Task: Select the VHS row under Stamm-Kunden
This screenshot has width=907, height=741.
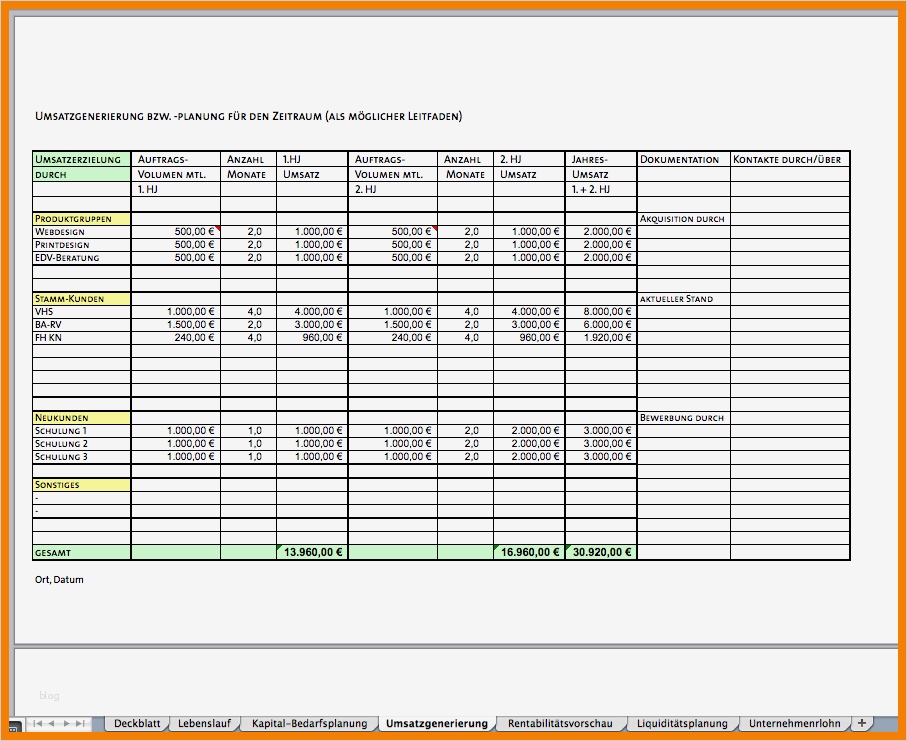Action: pyautogui.click(x=44, y=311)
